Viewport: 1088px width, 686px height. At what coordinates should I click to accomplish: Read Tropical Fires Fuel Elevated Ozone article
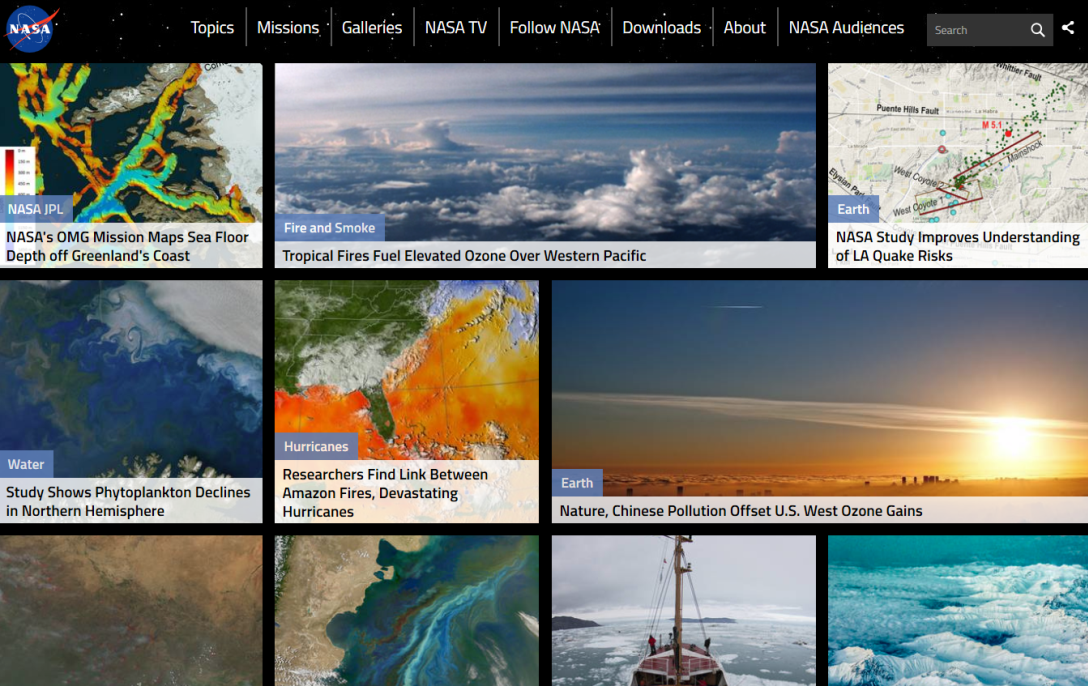pyautogui.click(x=464, y=256)
